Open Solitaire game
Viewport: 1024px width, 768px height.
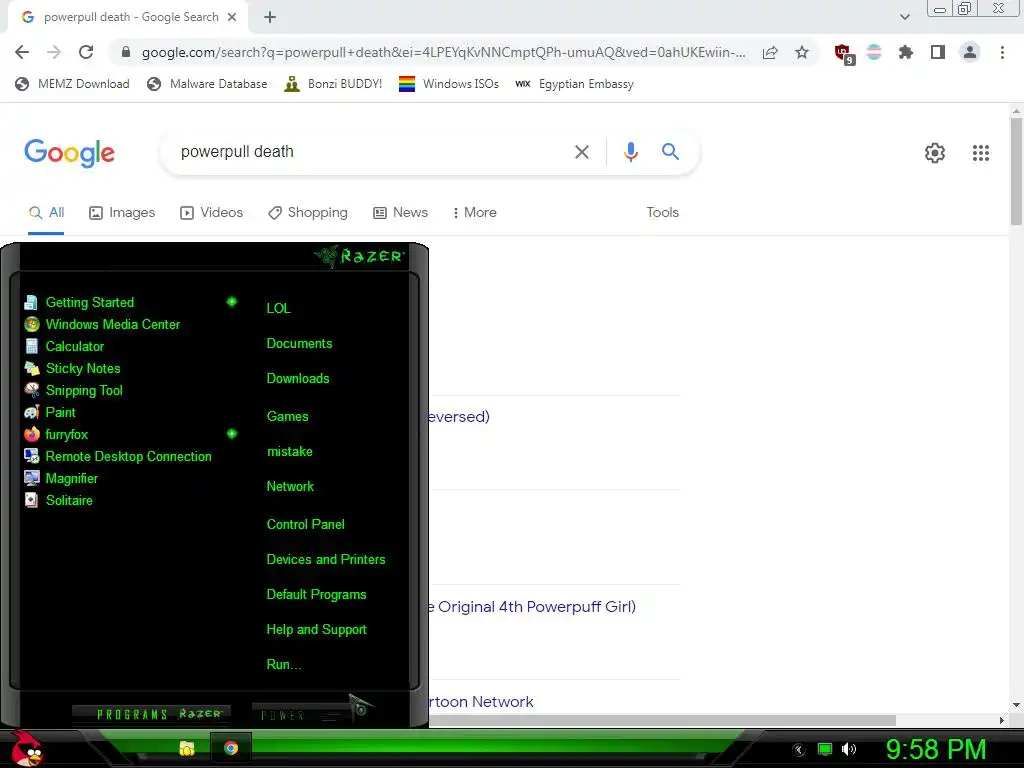(58, 500)
